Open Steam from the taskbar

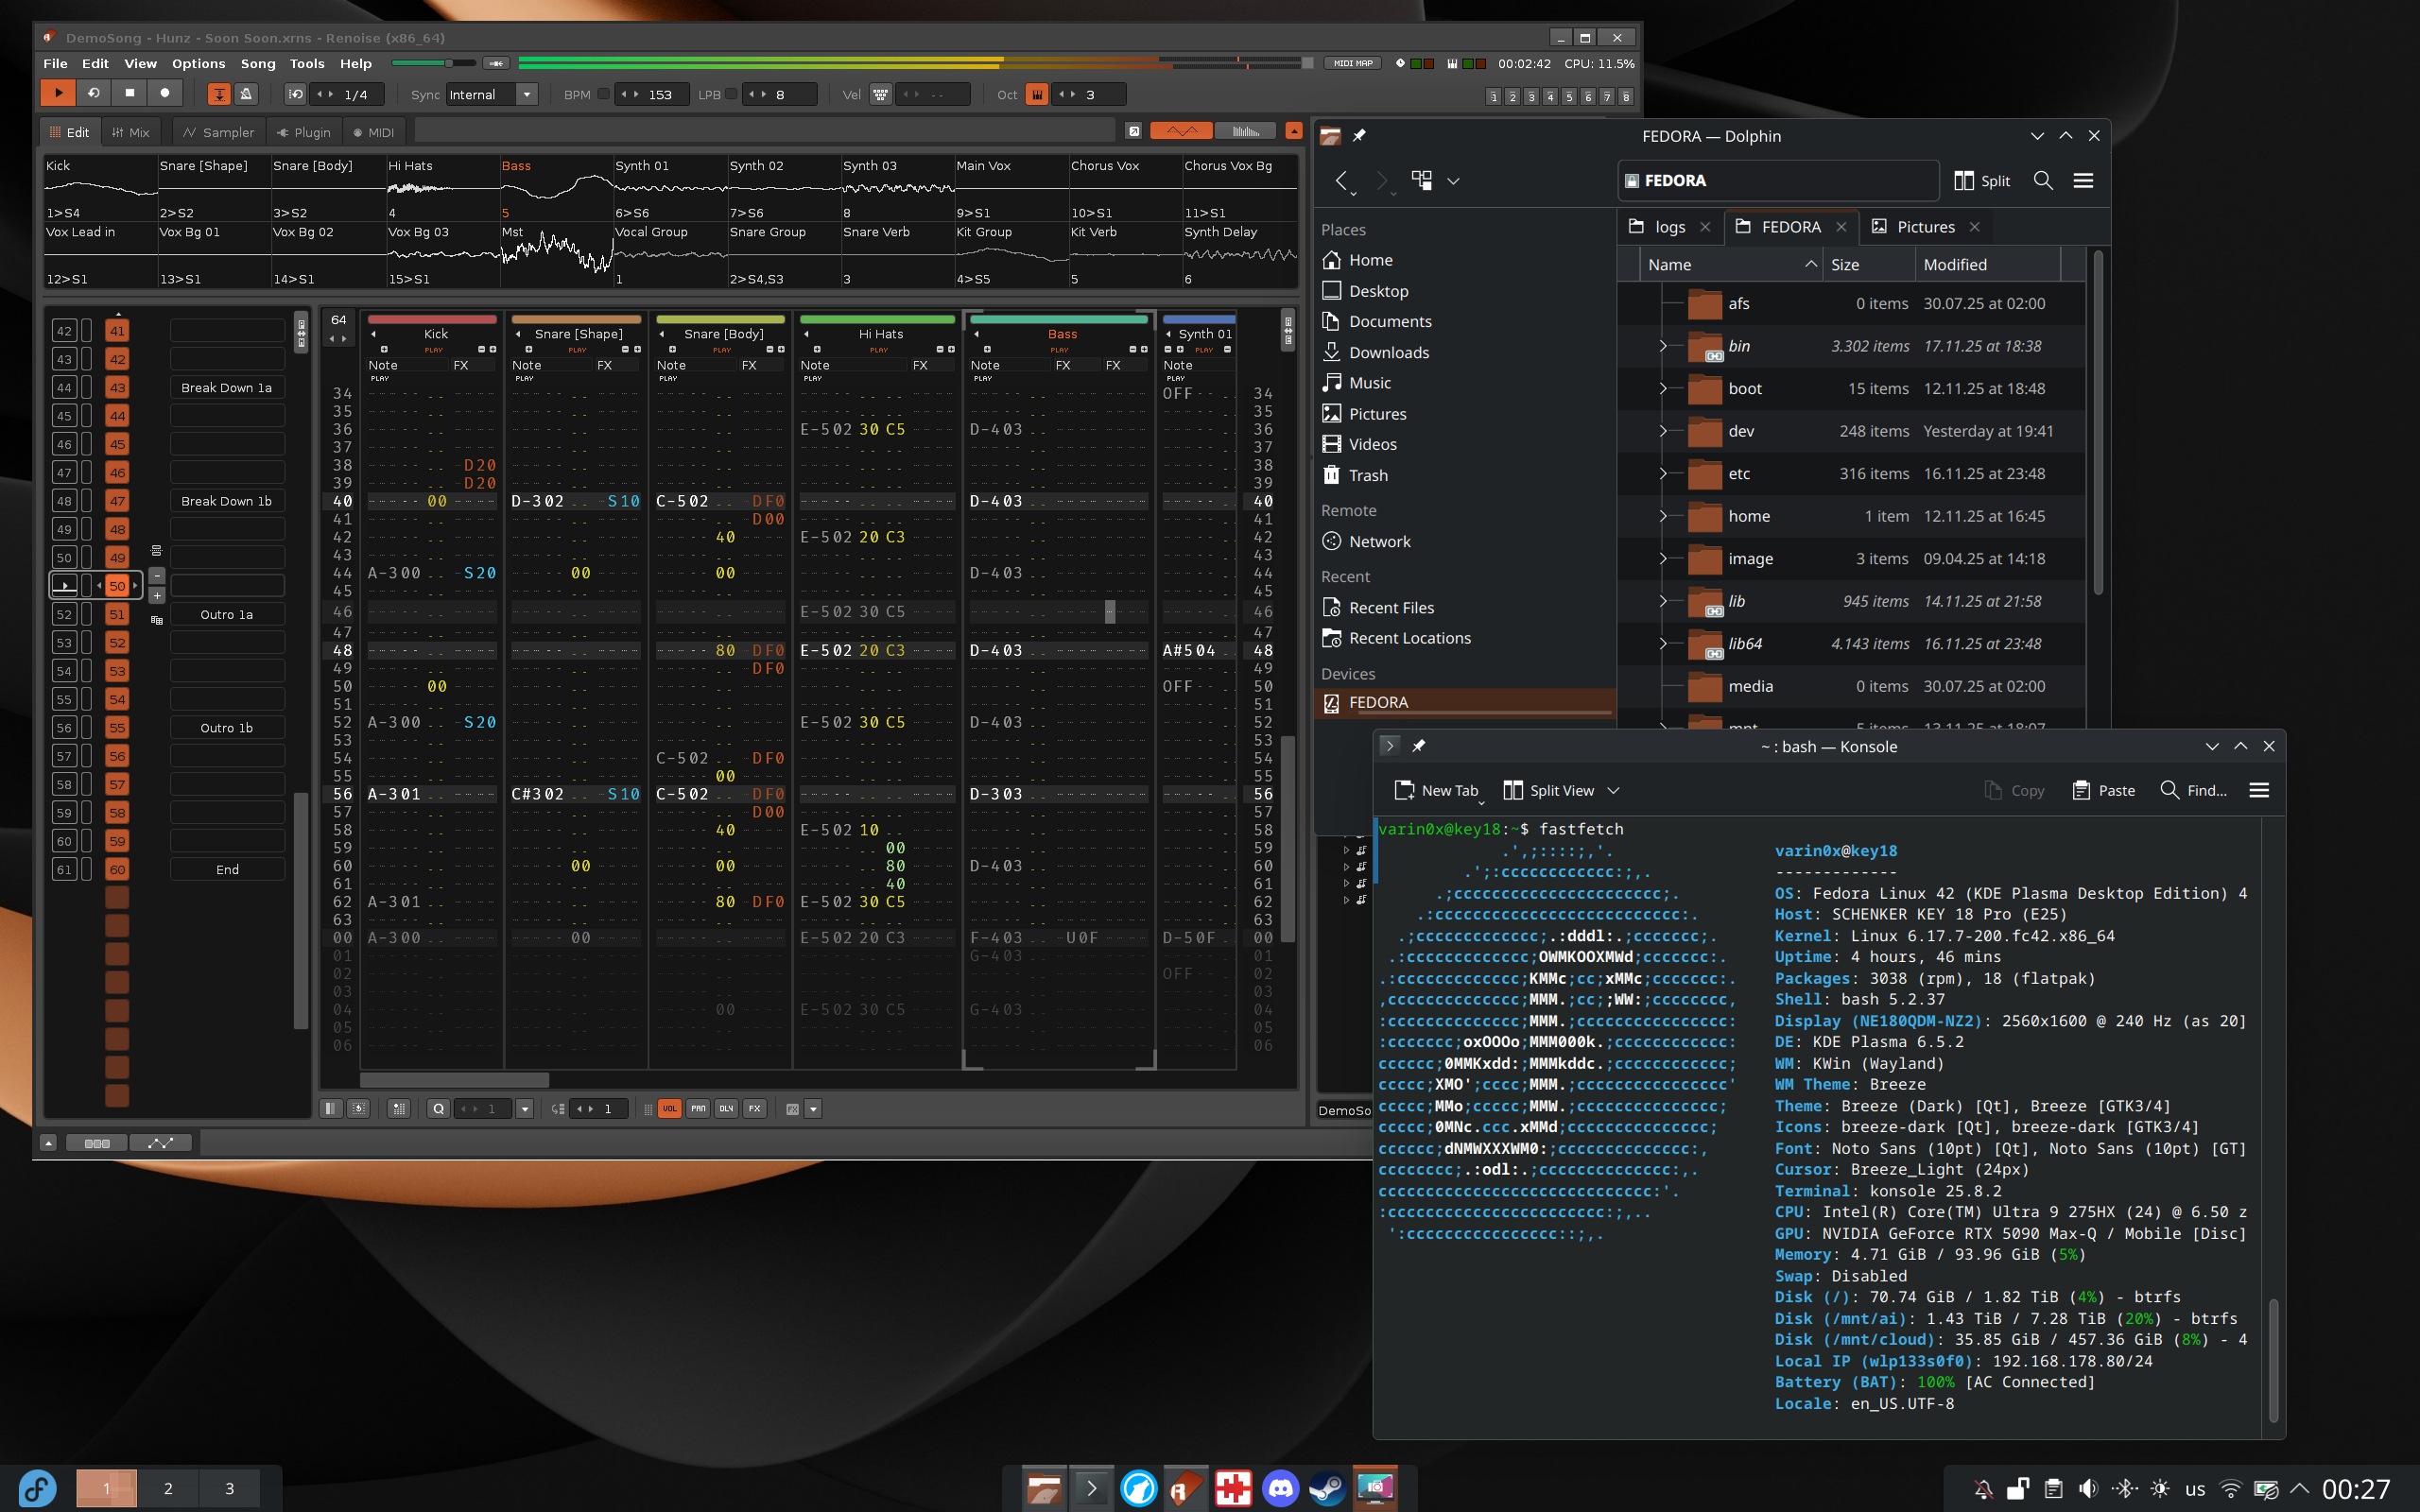coord(1327,1488)
